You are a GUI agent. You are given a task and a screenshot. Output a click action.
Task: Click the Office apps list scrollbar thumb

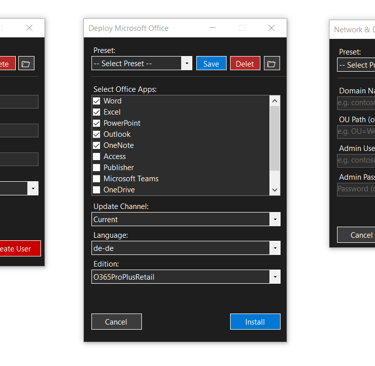tap(275, 138)
